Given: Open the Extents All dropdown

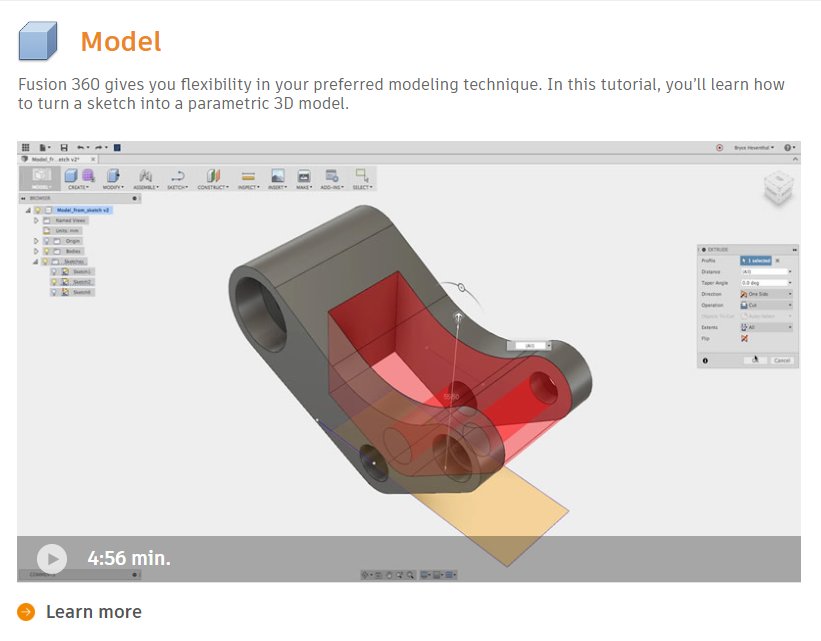Looking at the screenshot, I should pyautogui.click(x=766, y=327).
